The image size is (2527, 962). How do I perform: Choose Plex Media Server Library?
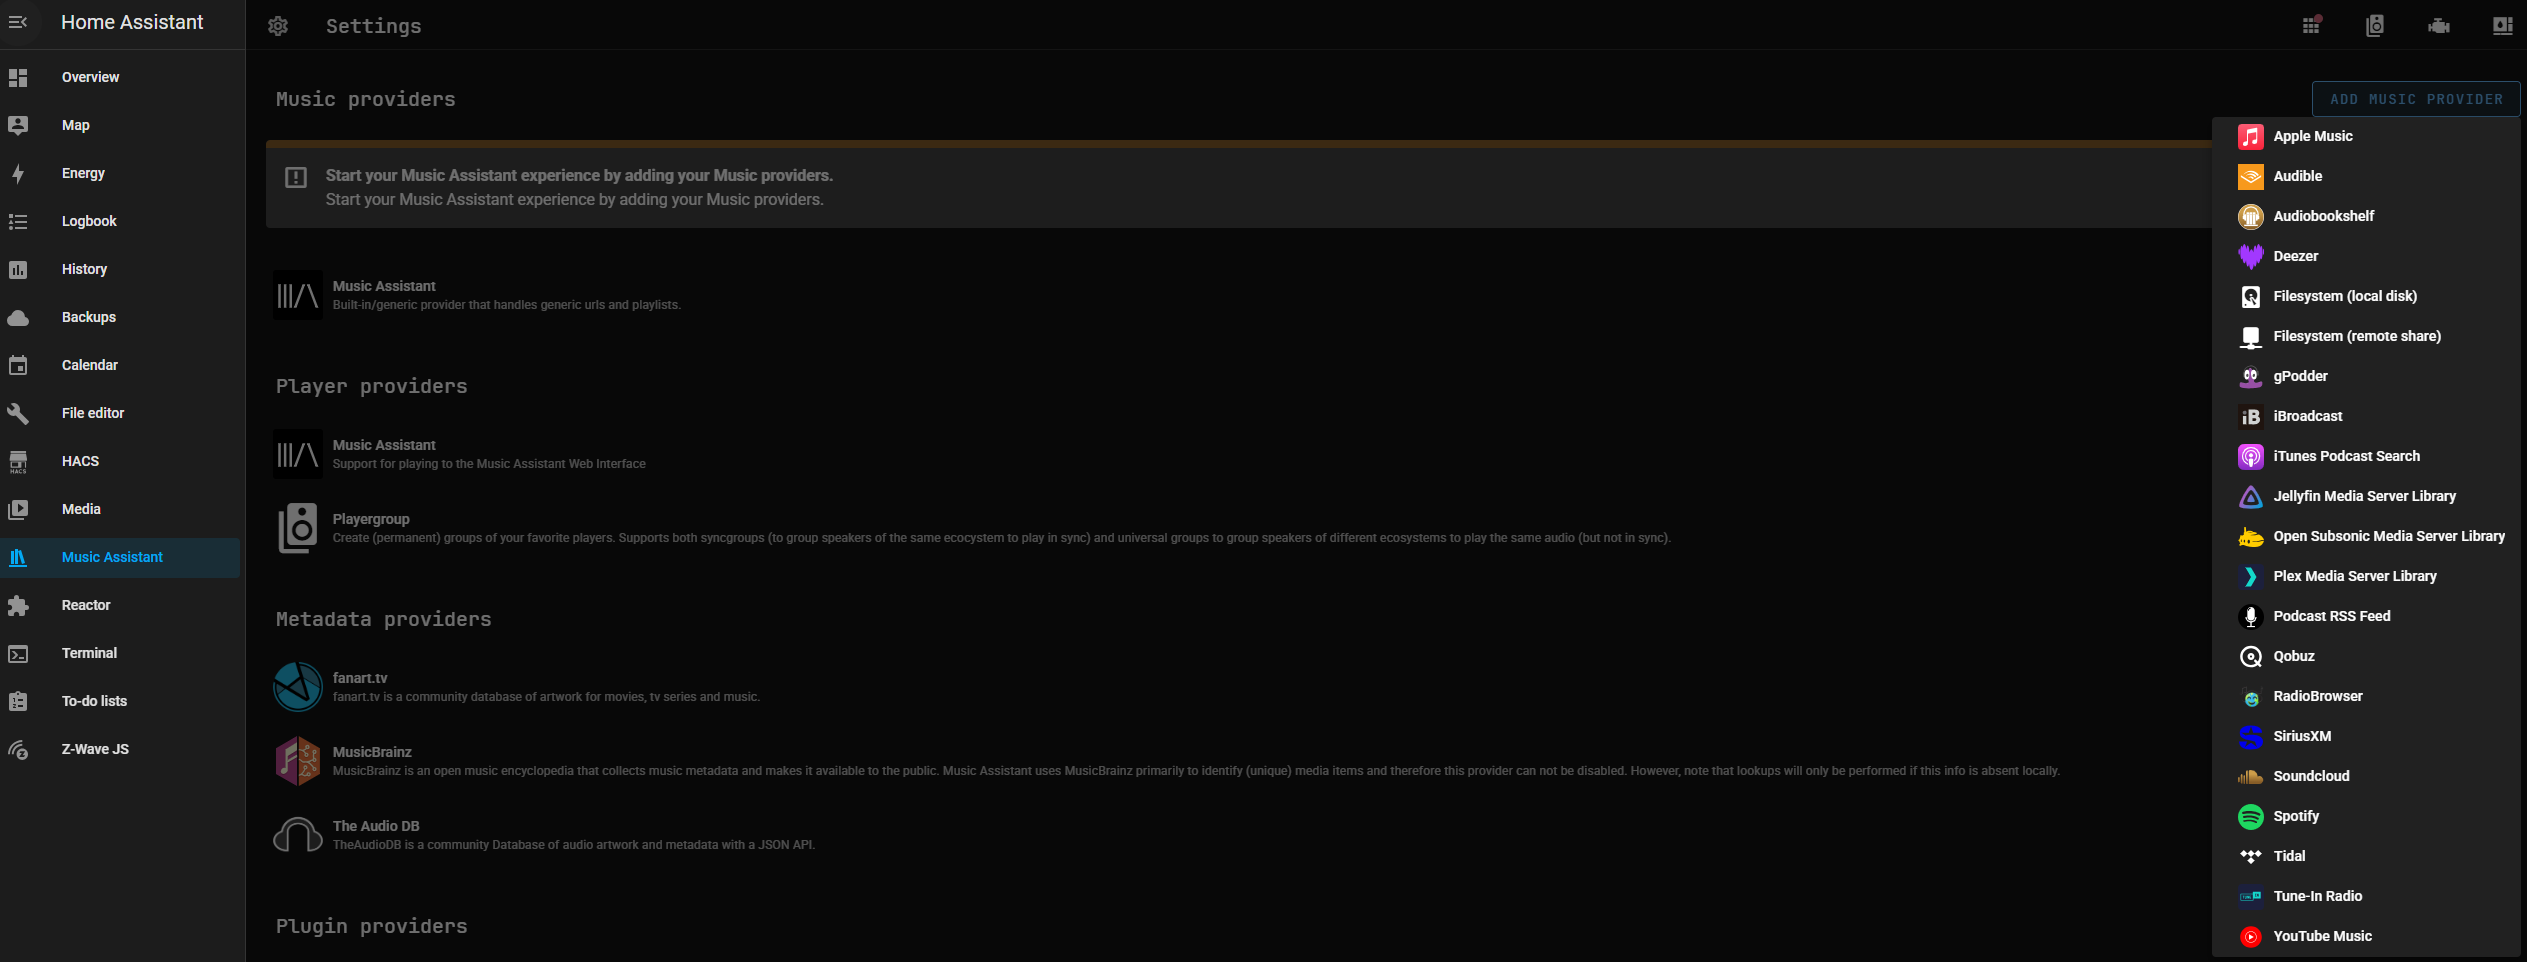click(x=2367, y=576)
